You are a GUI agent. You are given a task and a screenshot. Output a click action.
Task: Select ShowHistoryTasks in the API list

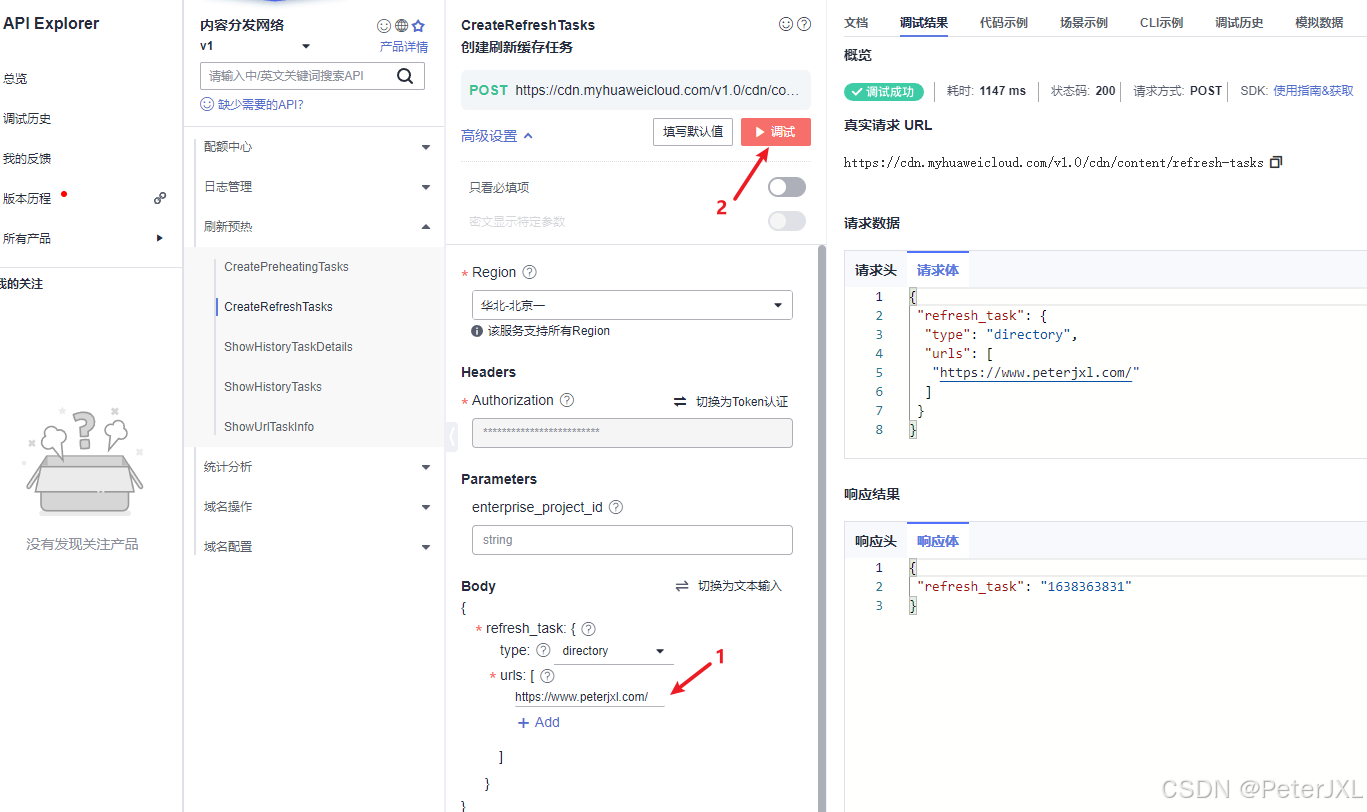tap(273, 387)
